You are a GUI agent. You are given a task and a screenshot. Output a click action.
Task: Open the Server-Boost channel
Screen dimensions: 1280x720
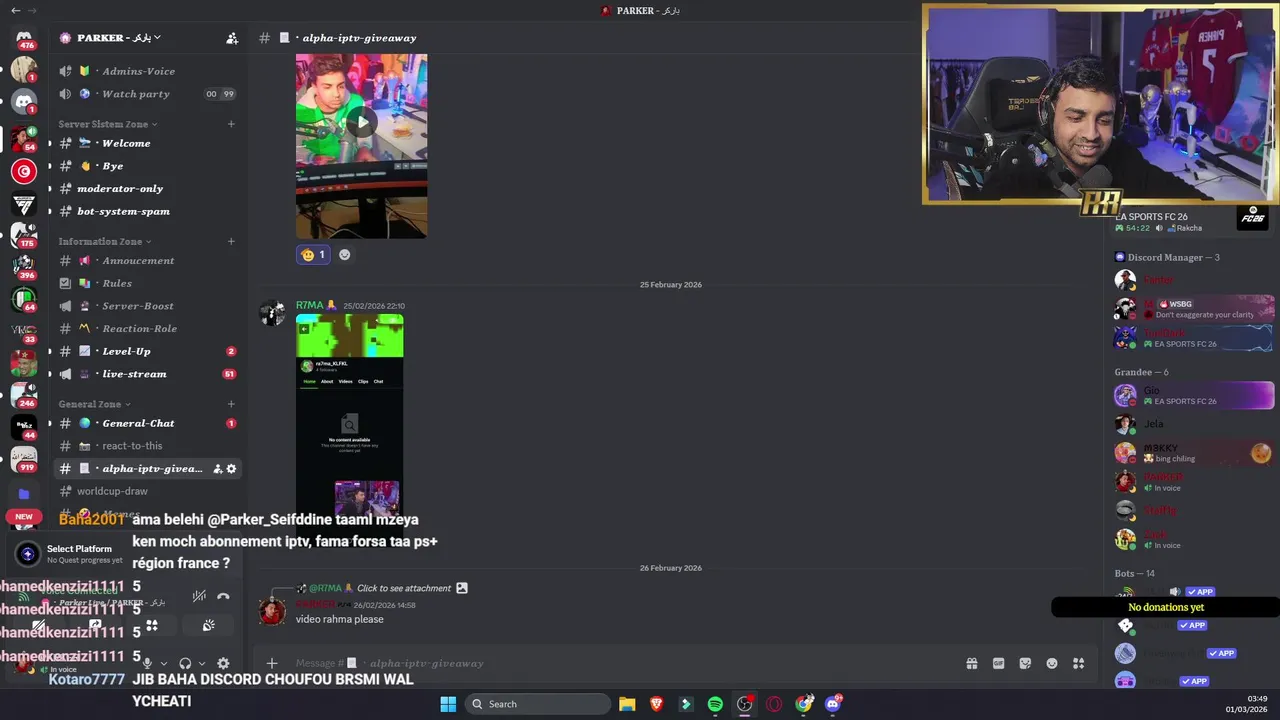coord(147,306)
